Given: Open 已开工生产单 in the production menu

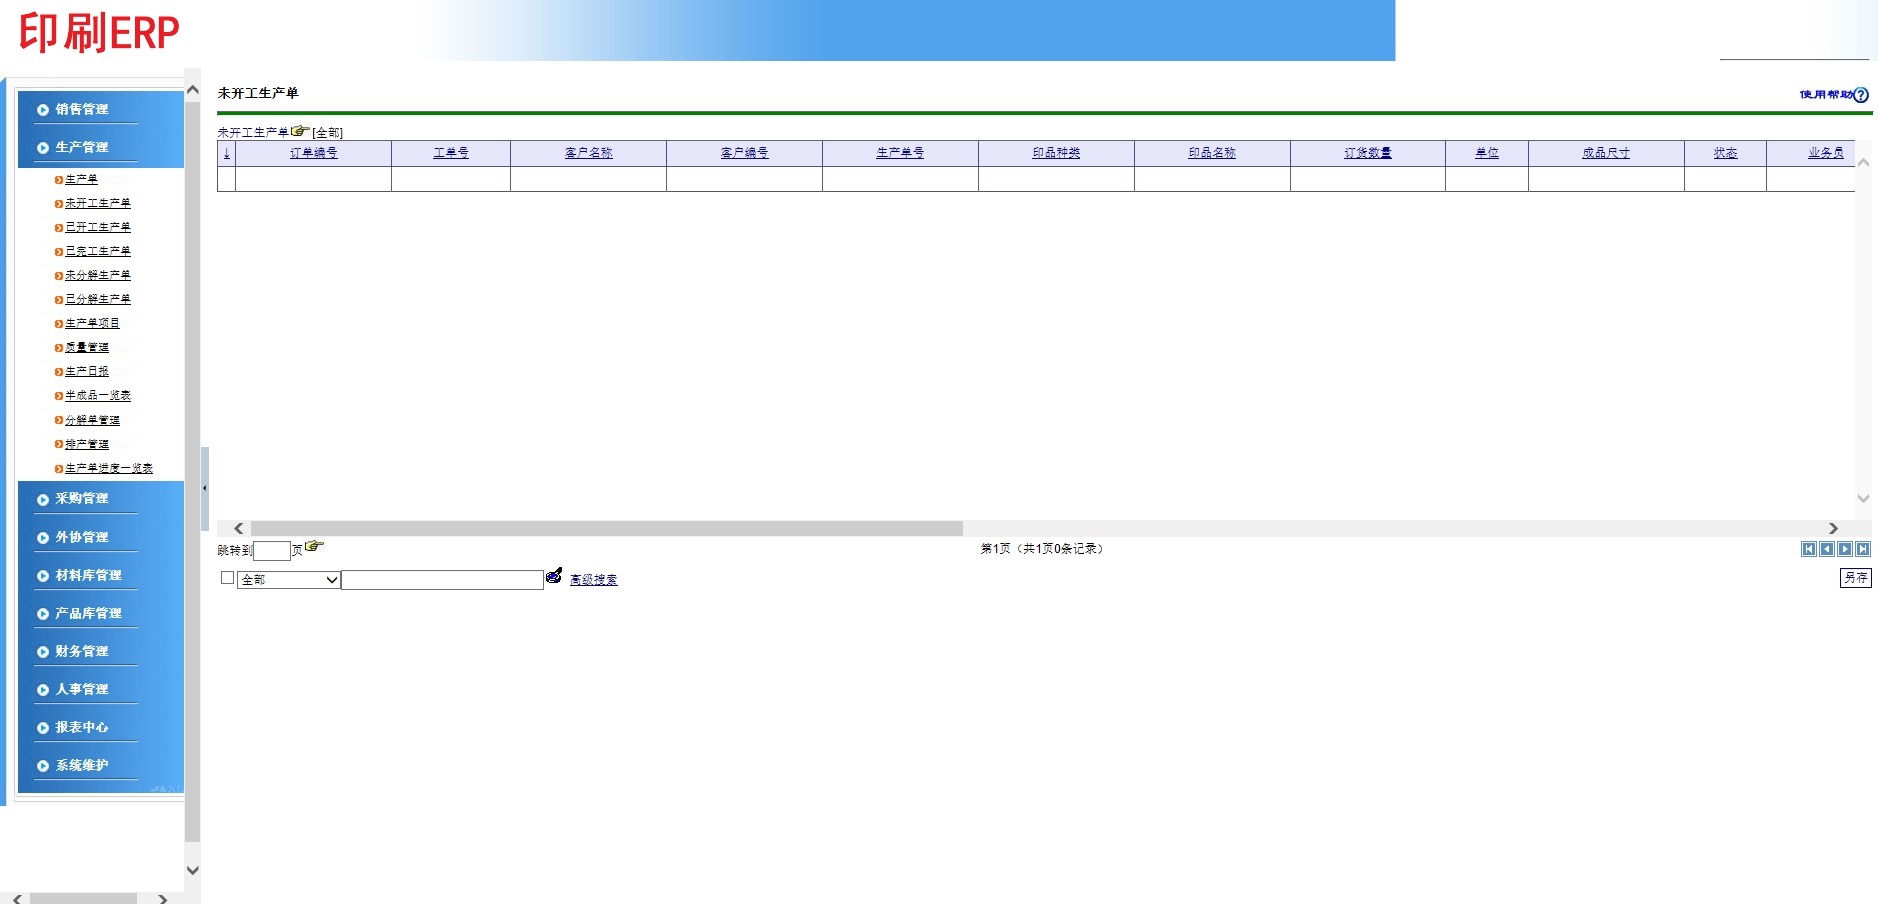Looking at the screenshot, I should pos(98,227).
